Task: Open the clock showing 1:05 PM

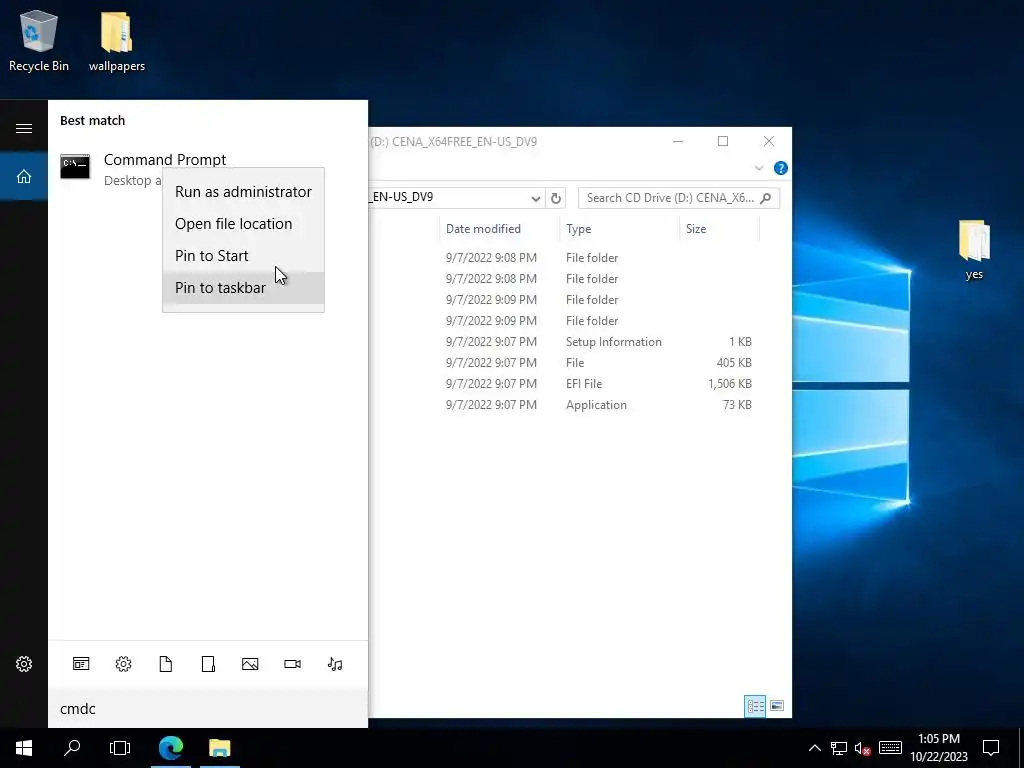Action: point(938,748)
